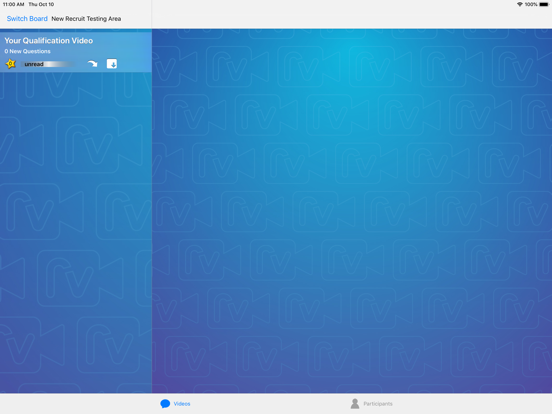Viewport: 552px width, 414px height.
Task: Switch to the Participants tab
Action: pyautogui.click(x=371, y=403)
